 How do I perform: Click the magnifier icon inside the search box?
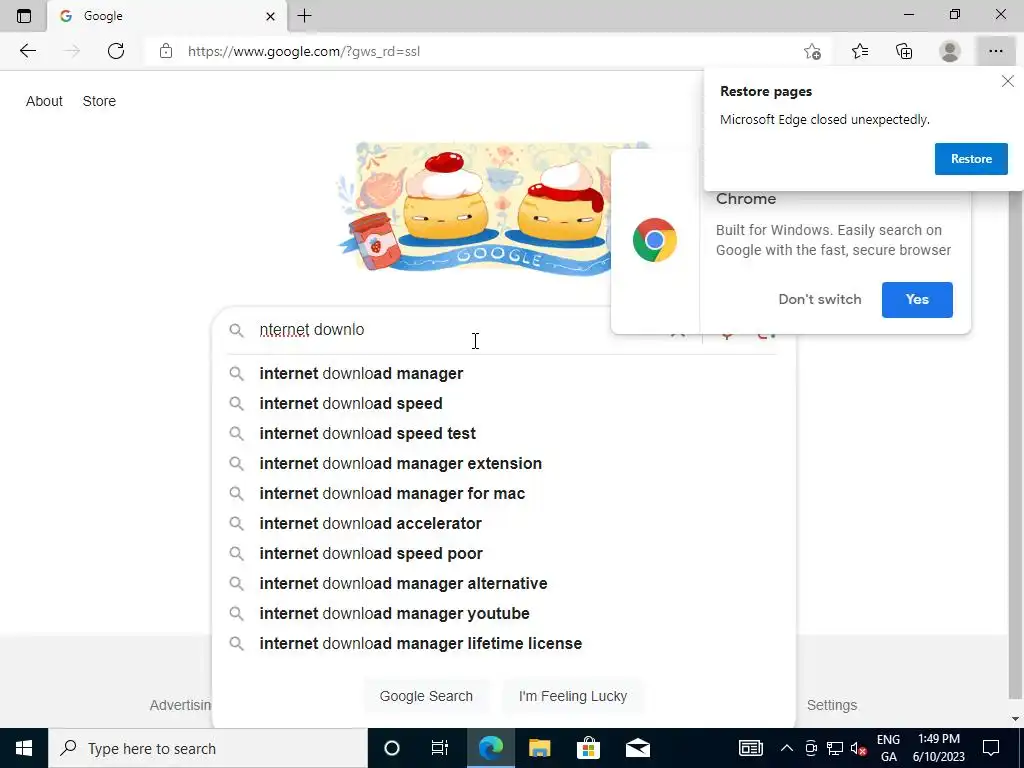coord(236,330)
